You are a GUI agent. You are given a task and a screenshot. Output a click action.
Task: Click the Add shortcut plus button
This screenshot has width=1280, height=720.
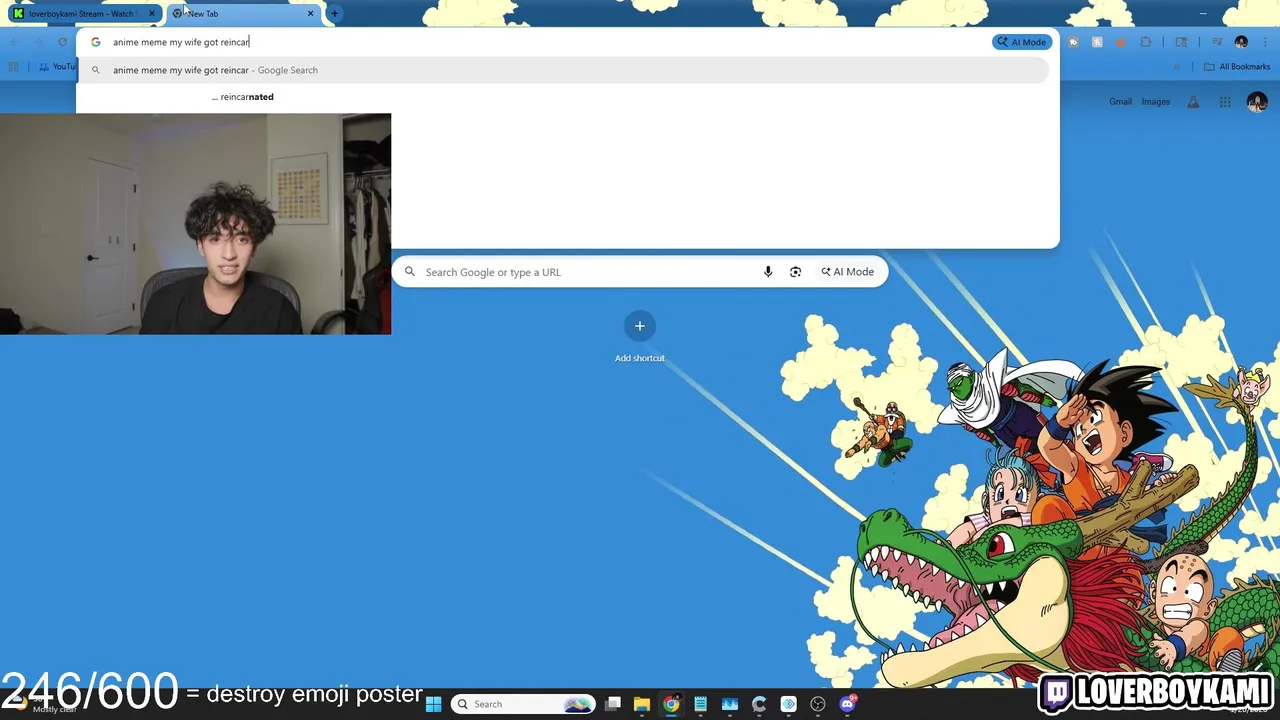tap(640, 326)
